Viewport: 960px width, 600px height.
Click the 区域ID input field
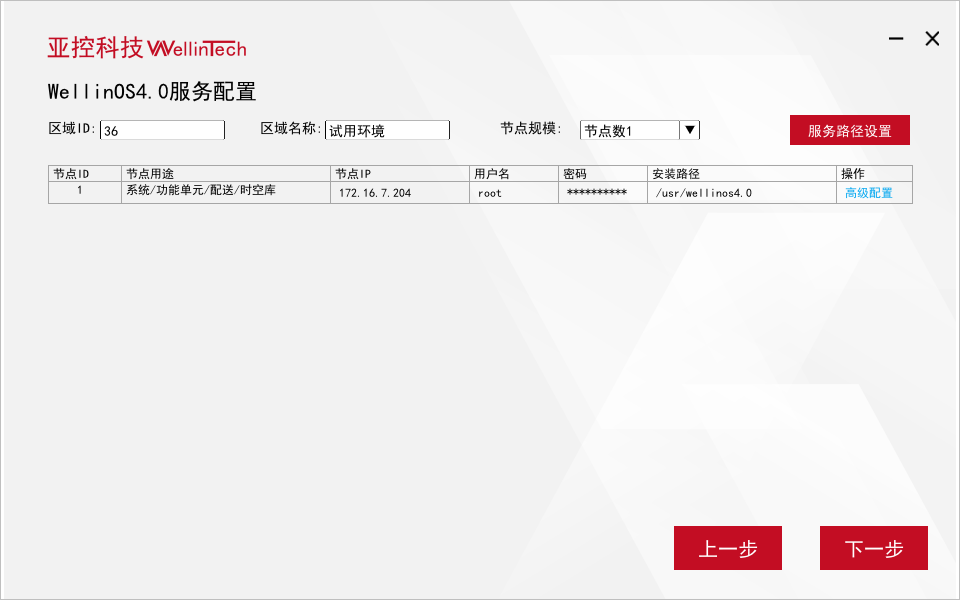point(162,130)
